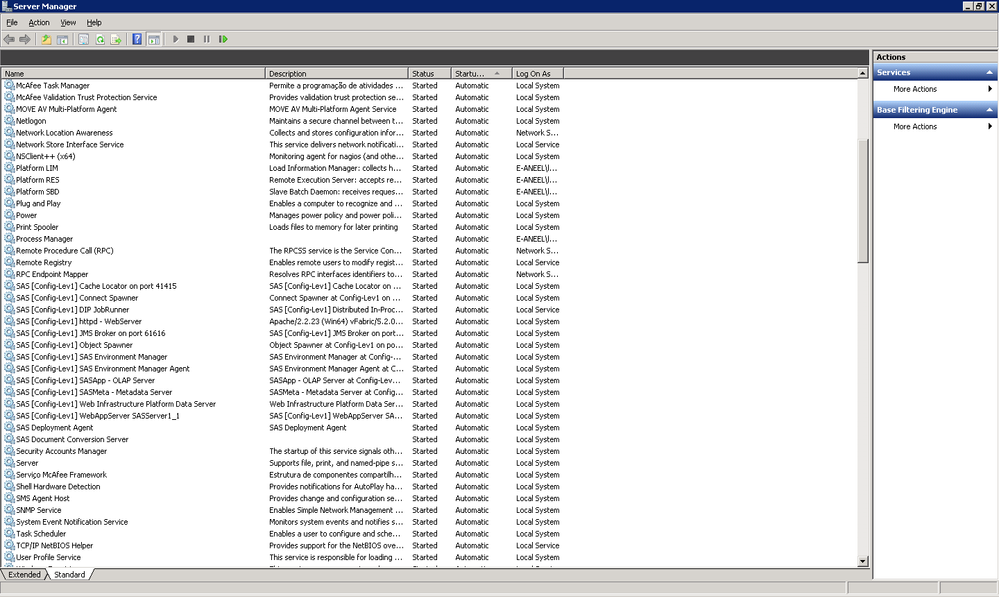Select the Platform LIM gear icon
The image size is (999, 597).
(9, 168)
